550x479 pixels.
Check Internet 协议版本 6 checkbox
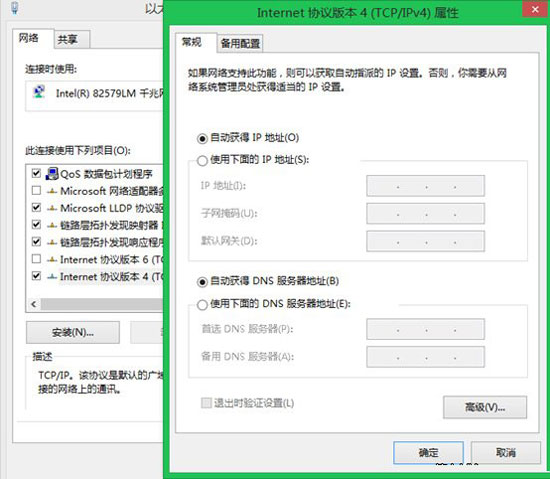click(36, 259)
